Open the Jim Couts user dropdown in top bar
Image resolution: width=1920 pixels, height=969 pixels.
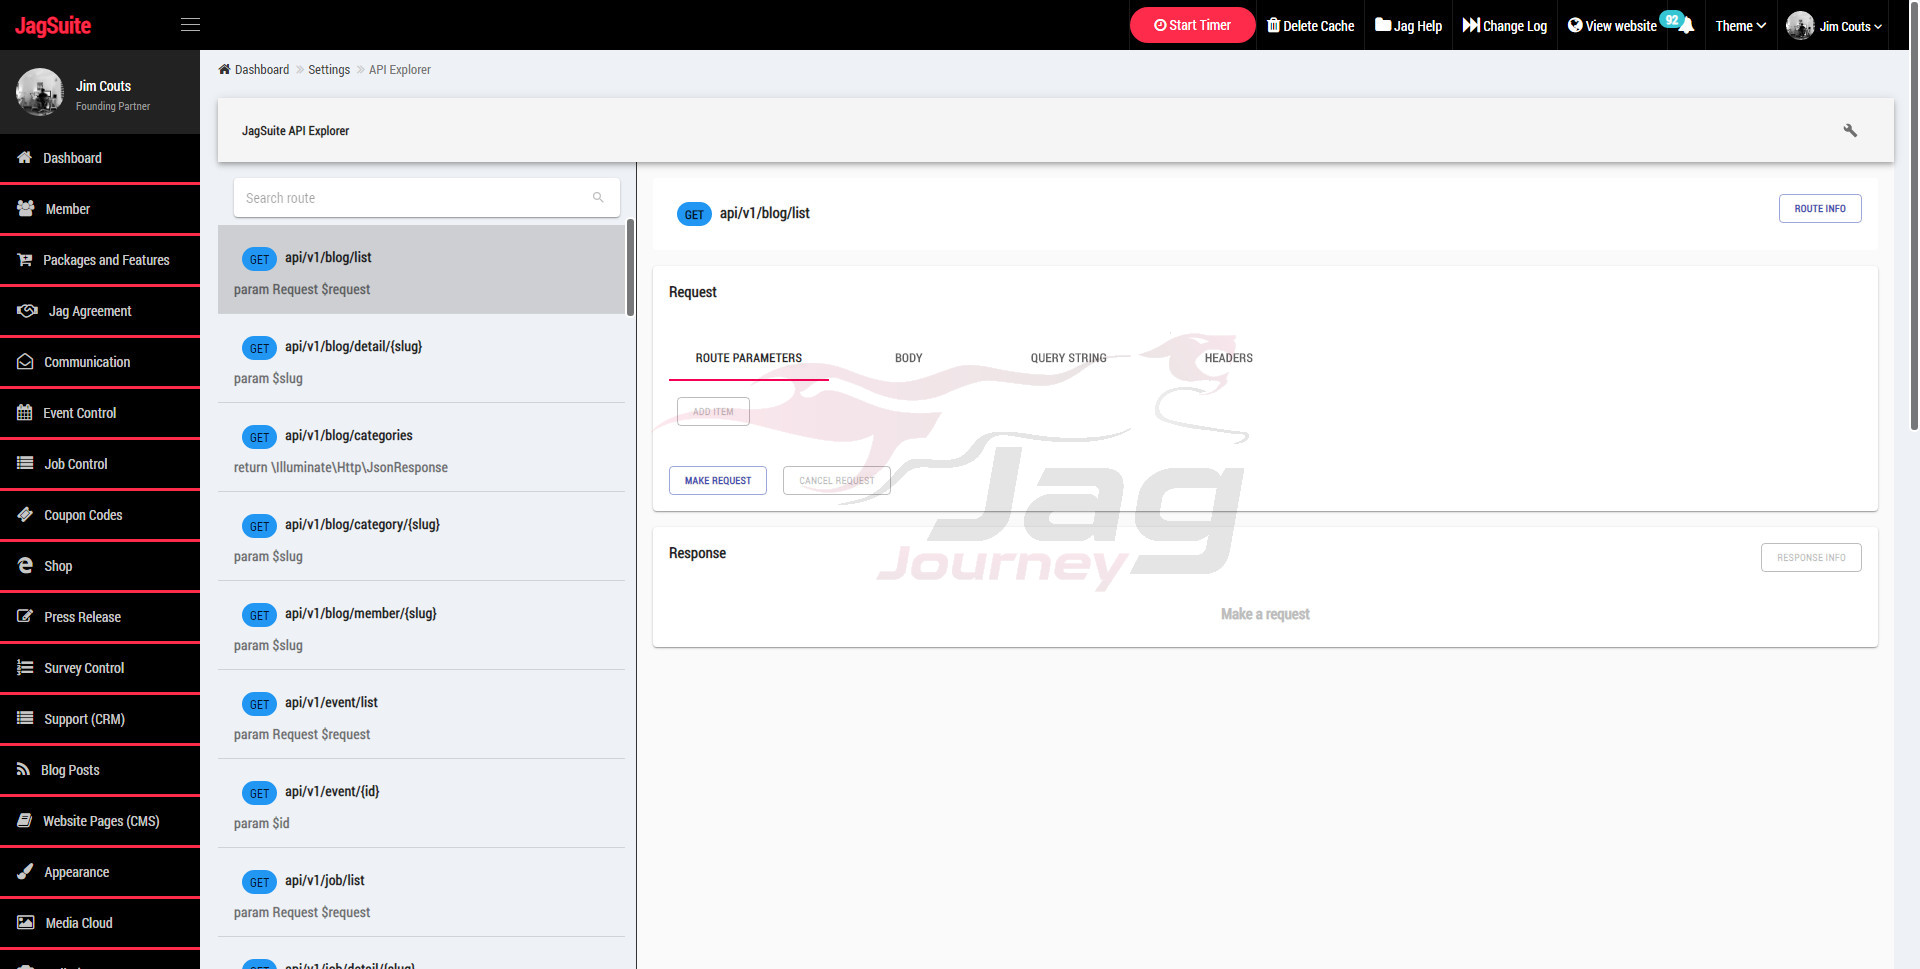click(1834, 26)
